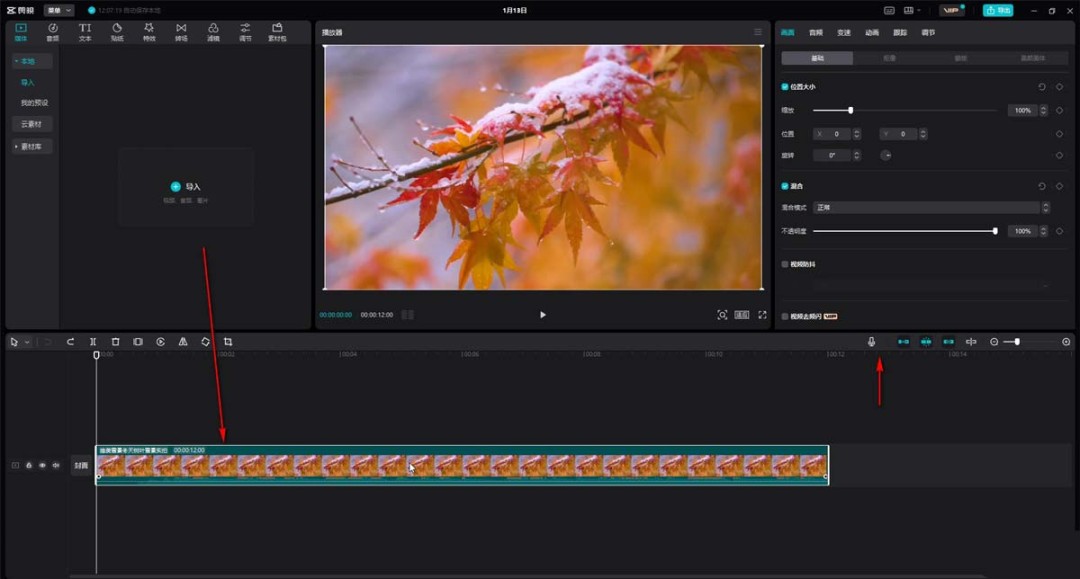Select the split clip tool in timeline toolbar

pyautogui.click(x=93, y=342)
